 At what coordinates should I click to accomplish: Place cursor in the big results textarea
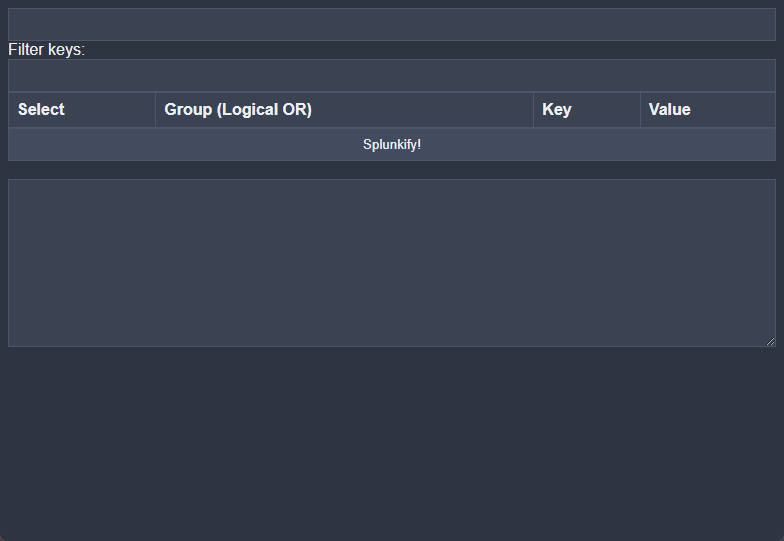pyautogui.click(x=392, y=263)
